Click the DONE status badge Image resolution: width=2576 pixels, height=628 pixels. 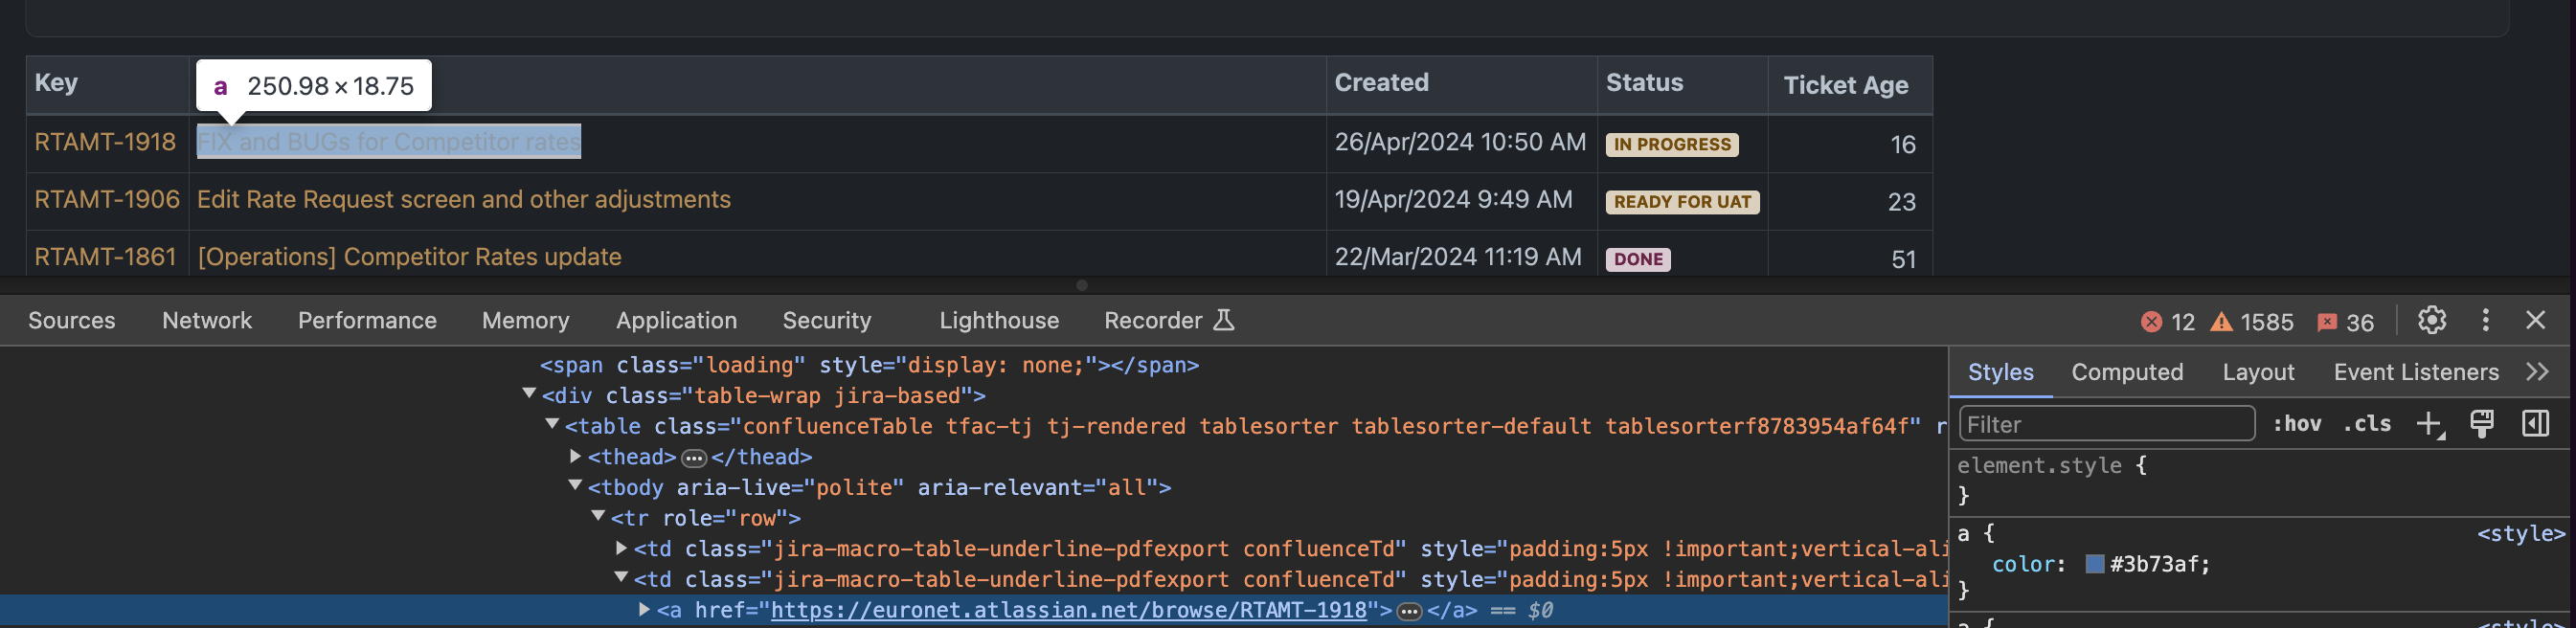(x=1638, y=260)
